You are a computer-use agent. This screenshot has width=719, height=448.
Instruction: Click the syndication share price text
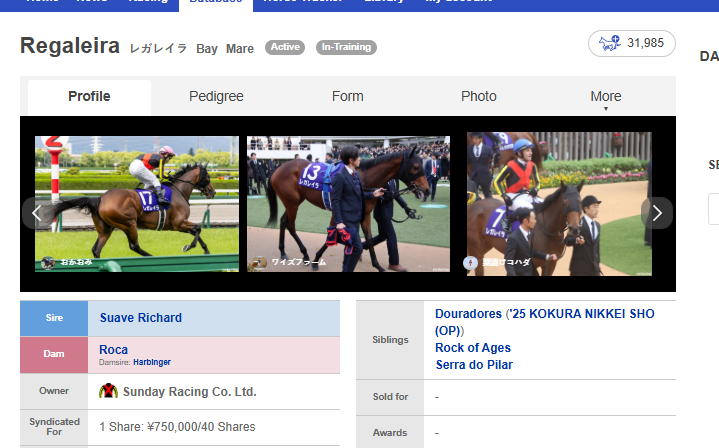click(x=177, y=427)
